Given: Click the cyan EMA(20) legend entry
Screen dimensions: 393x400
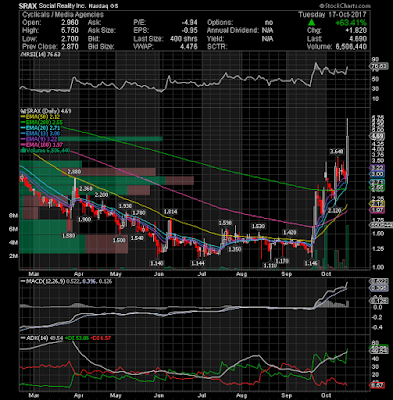Looking at the screenshot, I should (40, 128).
